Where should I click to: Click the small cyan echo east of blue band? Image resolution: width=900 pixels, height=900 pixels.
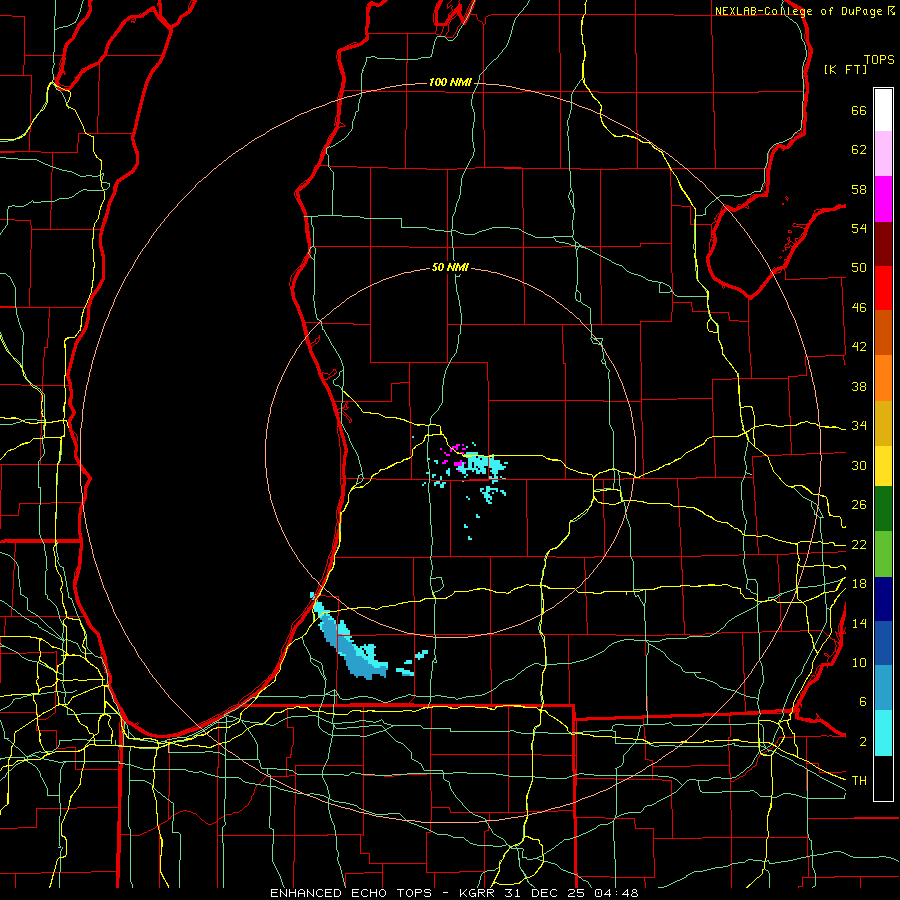tap(413, 664)
